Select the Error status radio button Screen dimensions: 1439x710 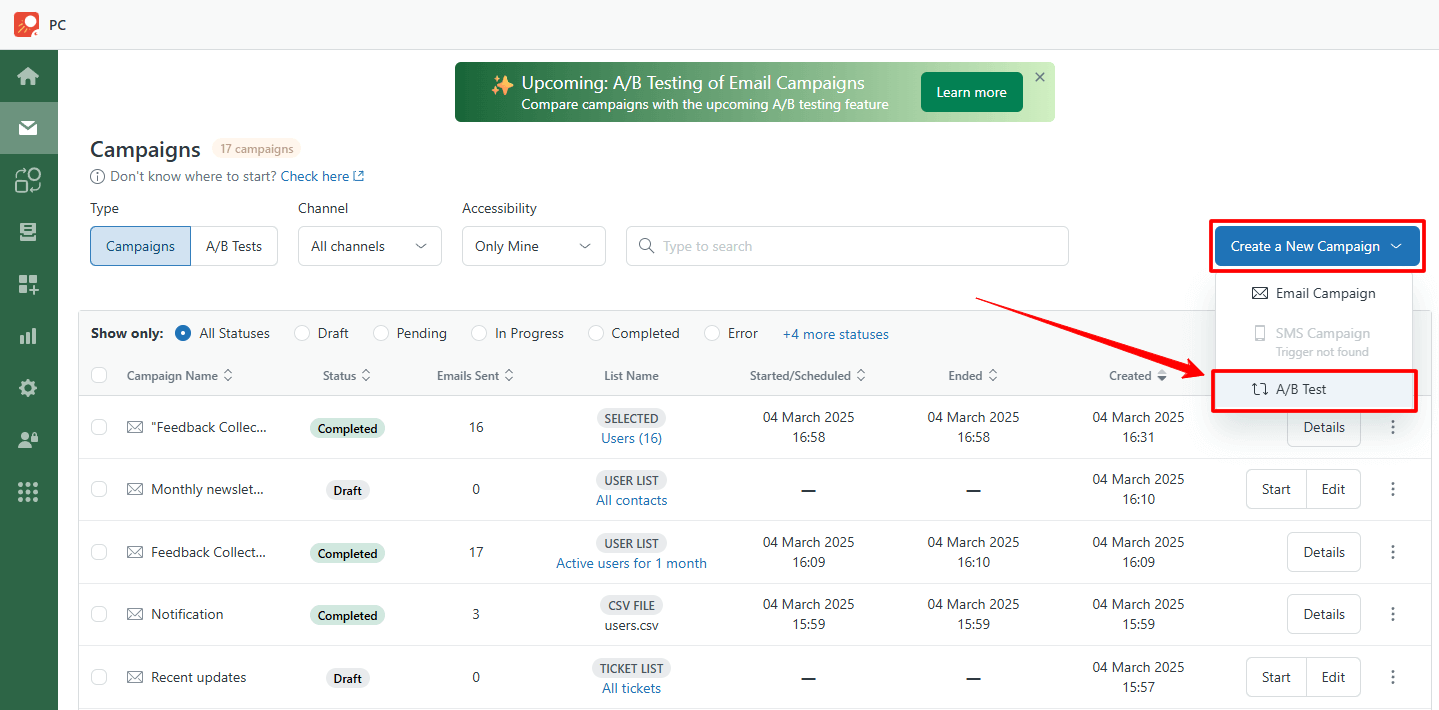pos(713,333)
